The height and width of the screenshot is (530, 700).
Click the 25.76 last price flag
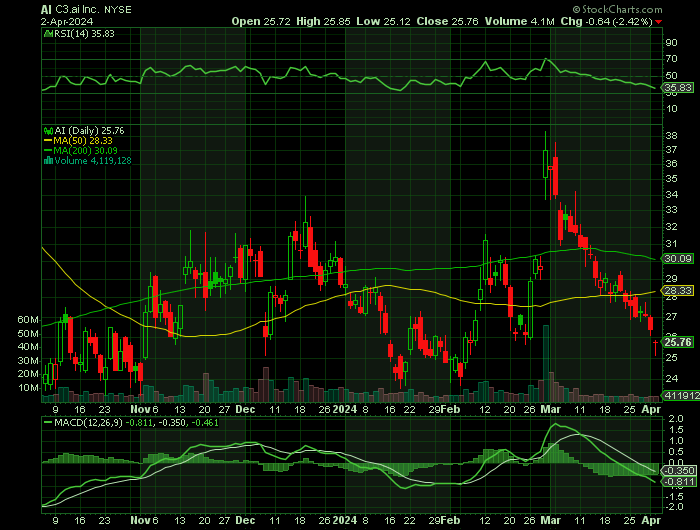click(x=678, y=342)
